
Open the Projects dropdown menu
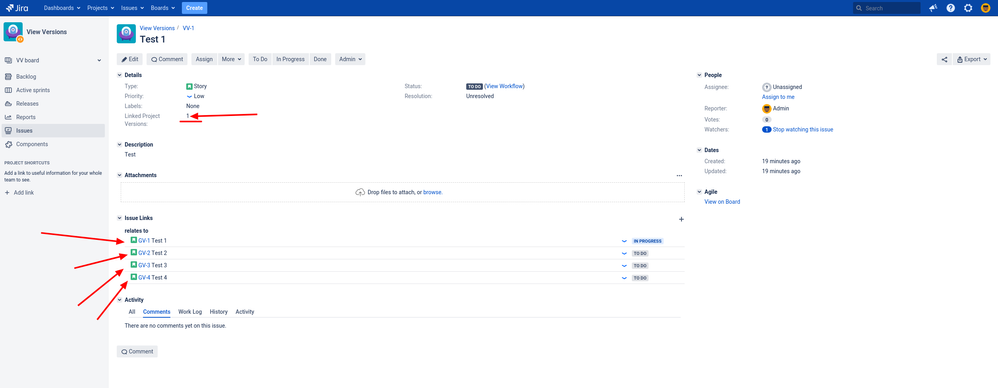101,8
